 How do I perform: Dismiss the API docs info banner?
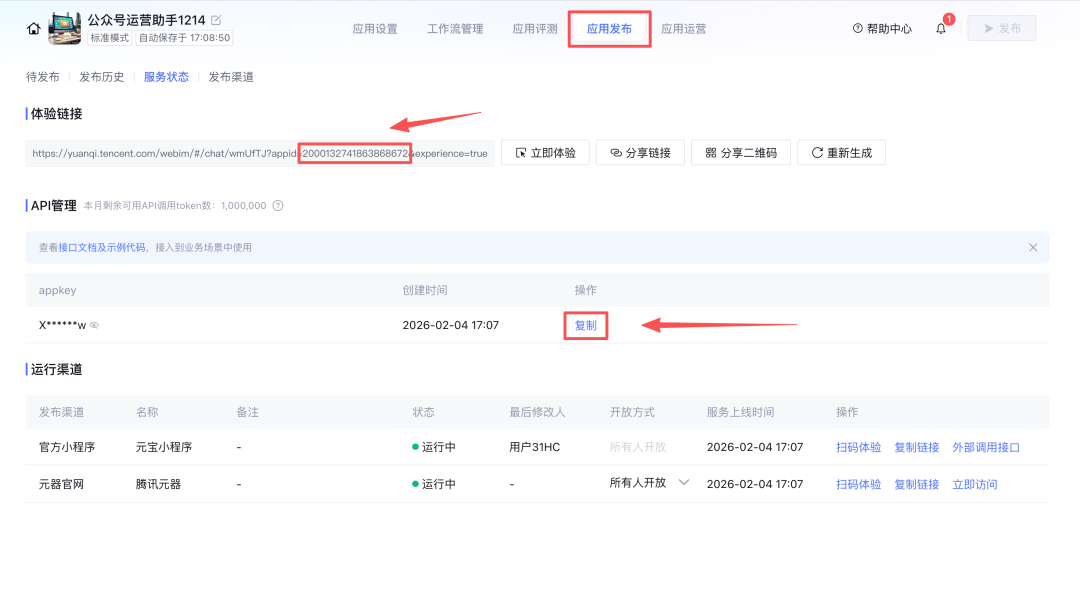tap(1032, 247)
